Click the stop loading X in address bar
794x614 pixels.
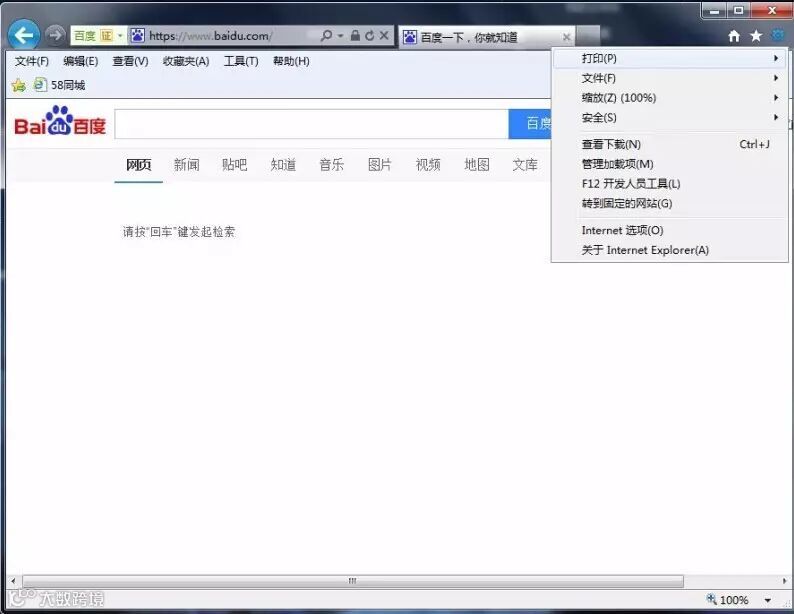pyautogui.click(x=384, y=35)
